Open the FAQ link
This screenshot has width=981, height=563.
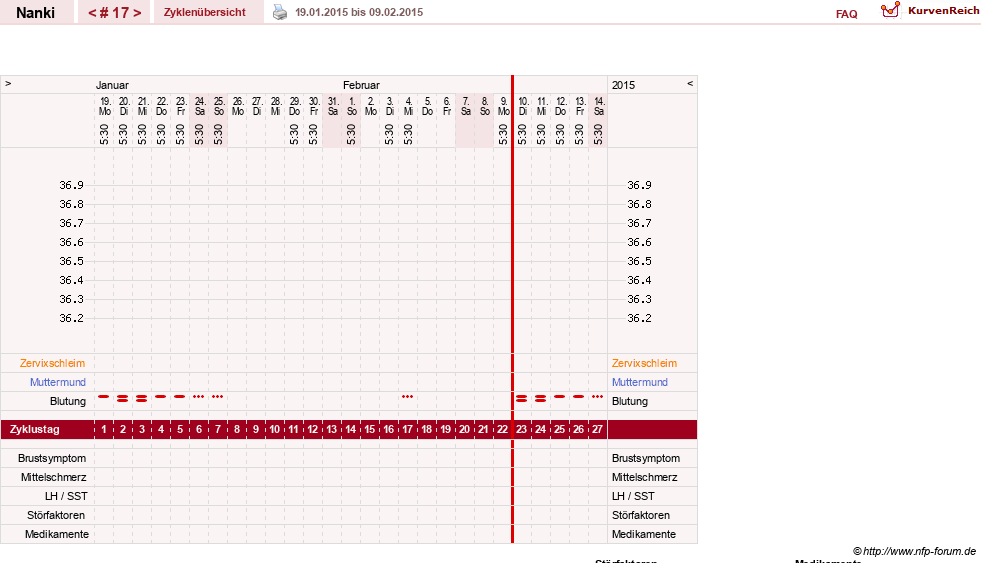pyautogui.click(x=846, y=14)
